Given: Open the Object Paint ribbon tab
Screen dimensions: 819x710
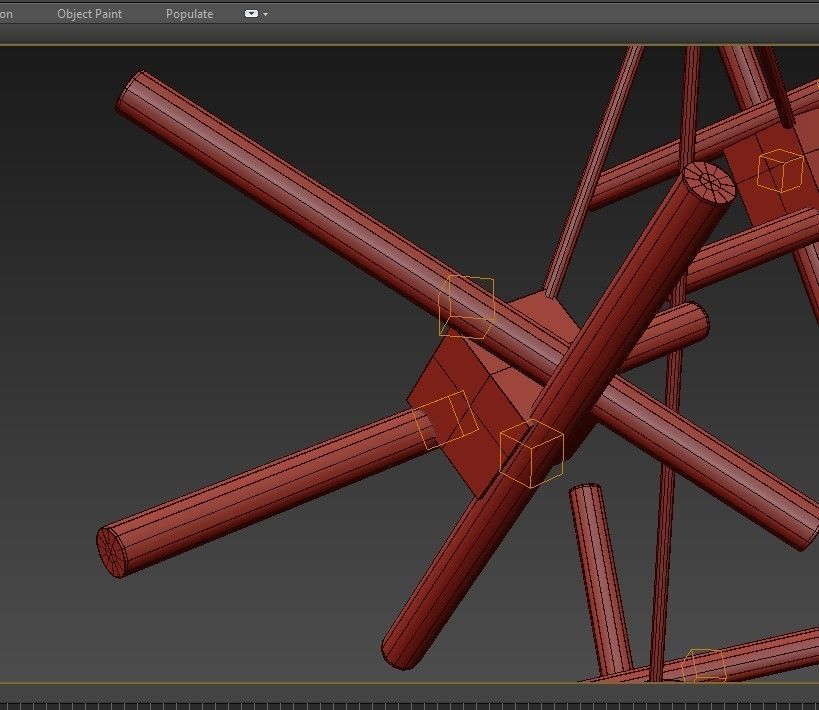Looking at the screenshot, I should (x=89, y=14).
